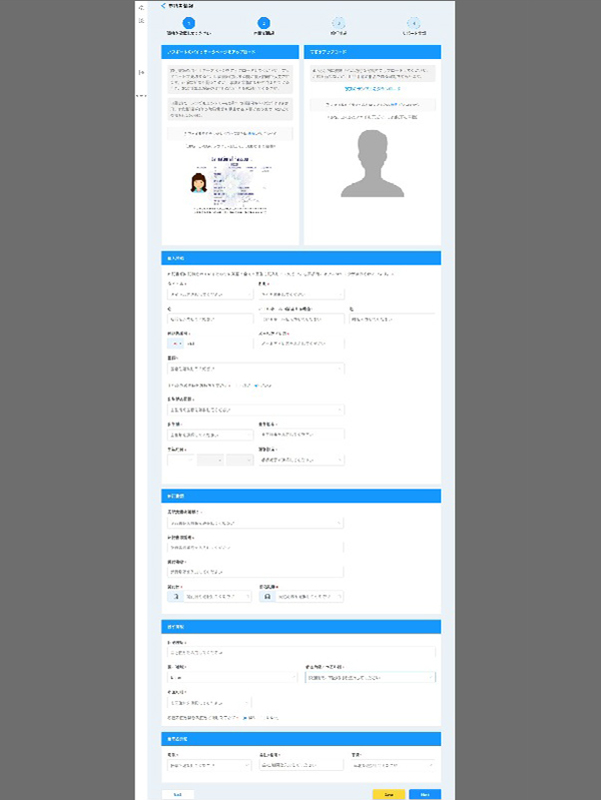Select the step 3 circle in the progress stepper

pos(338,23)
